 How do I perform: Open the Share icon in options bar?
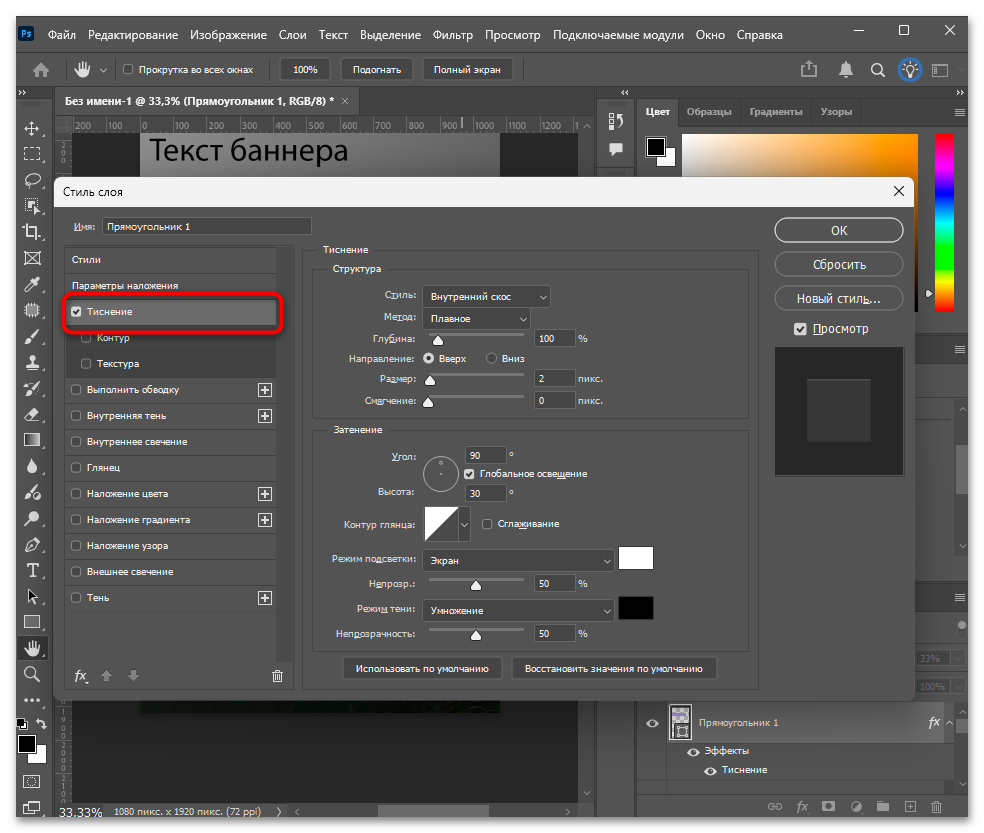809,69
